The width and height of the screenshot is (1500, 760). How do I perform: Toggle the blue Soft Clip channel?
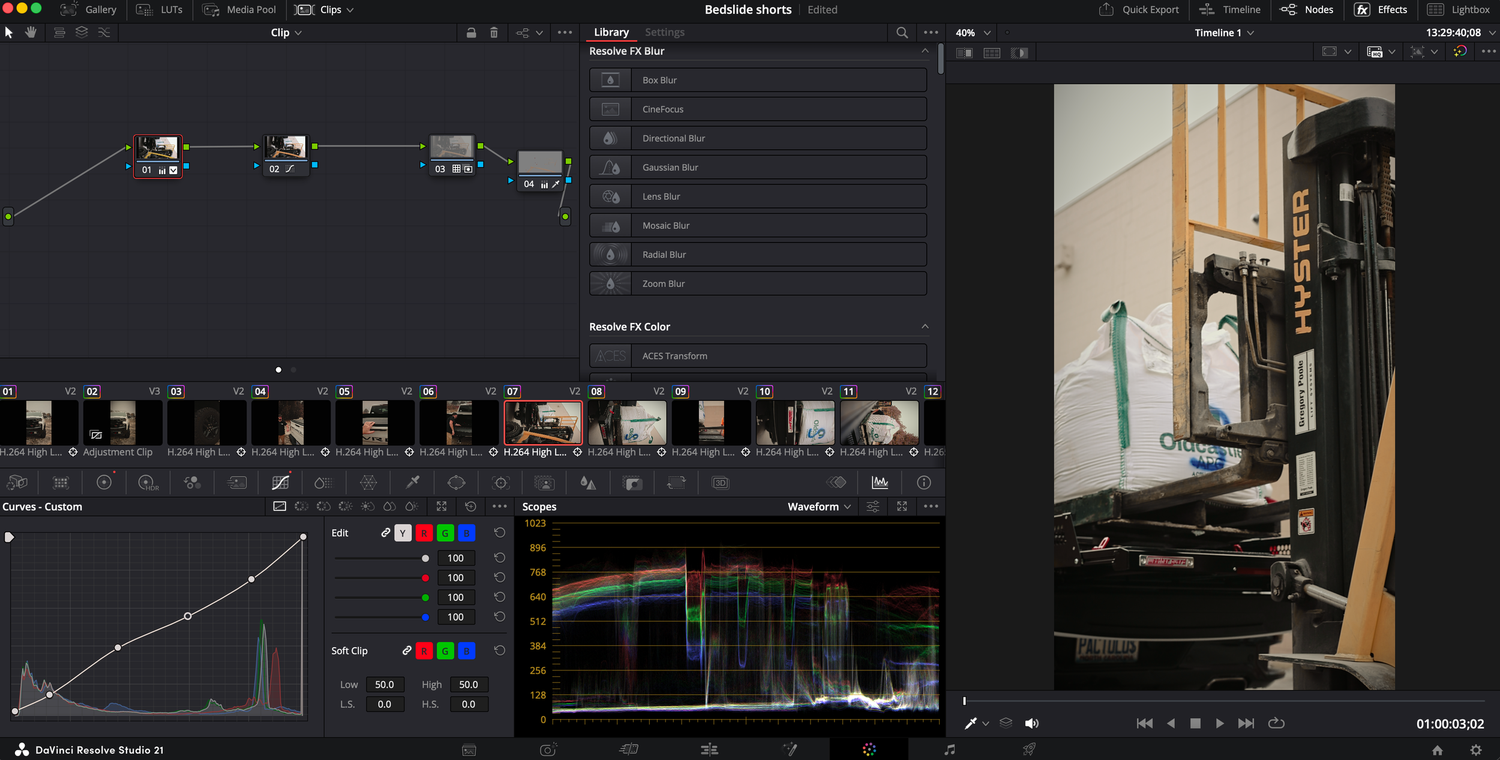click(466, 651)
